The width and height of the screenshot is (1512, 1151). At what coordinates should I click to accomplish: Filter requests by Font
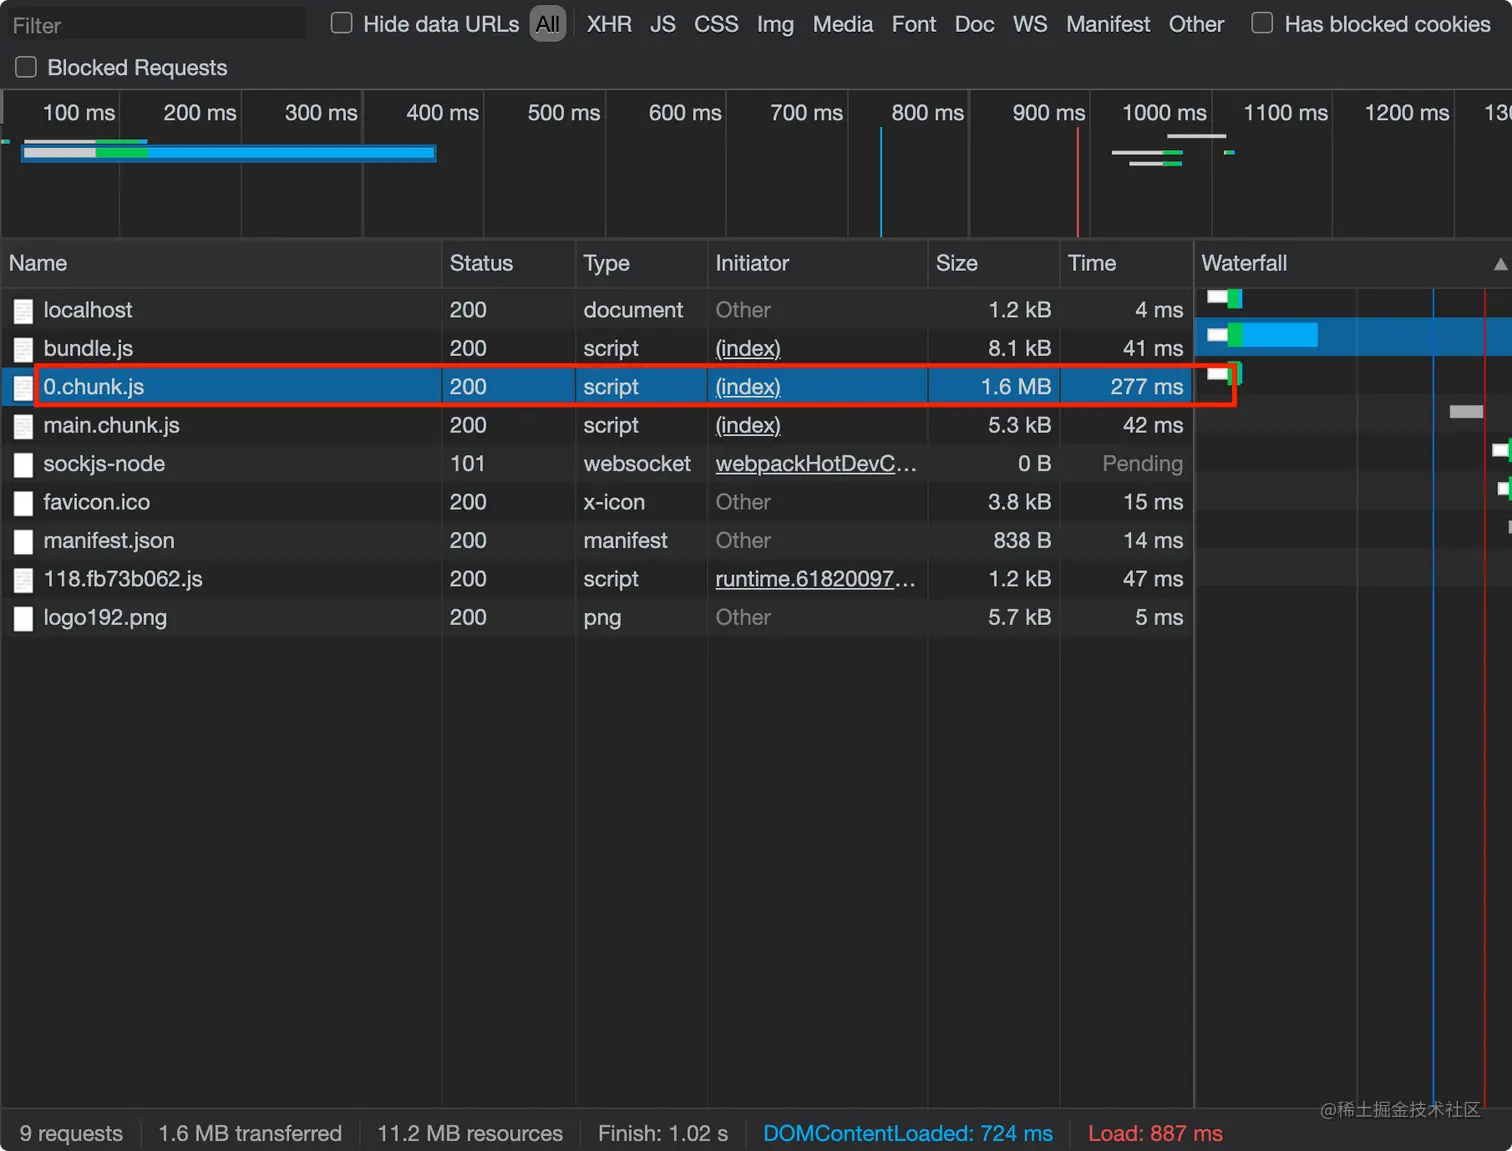click(x=914, y=24)
